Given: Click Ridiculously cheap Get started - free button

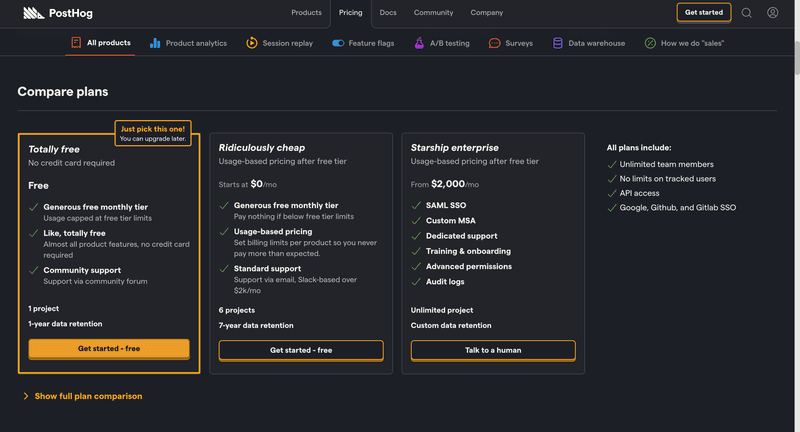Looking at the screenshot, I should click(x=301, y=350).
